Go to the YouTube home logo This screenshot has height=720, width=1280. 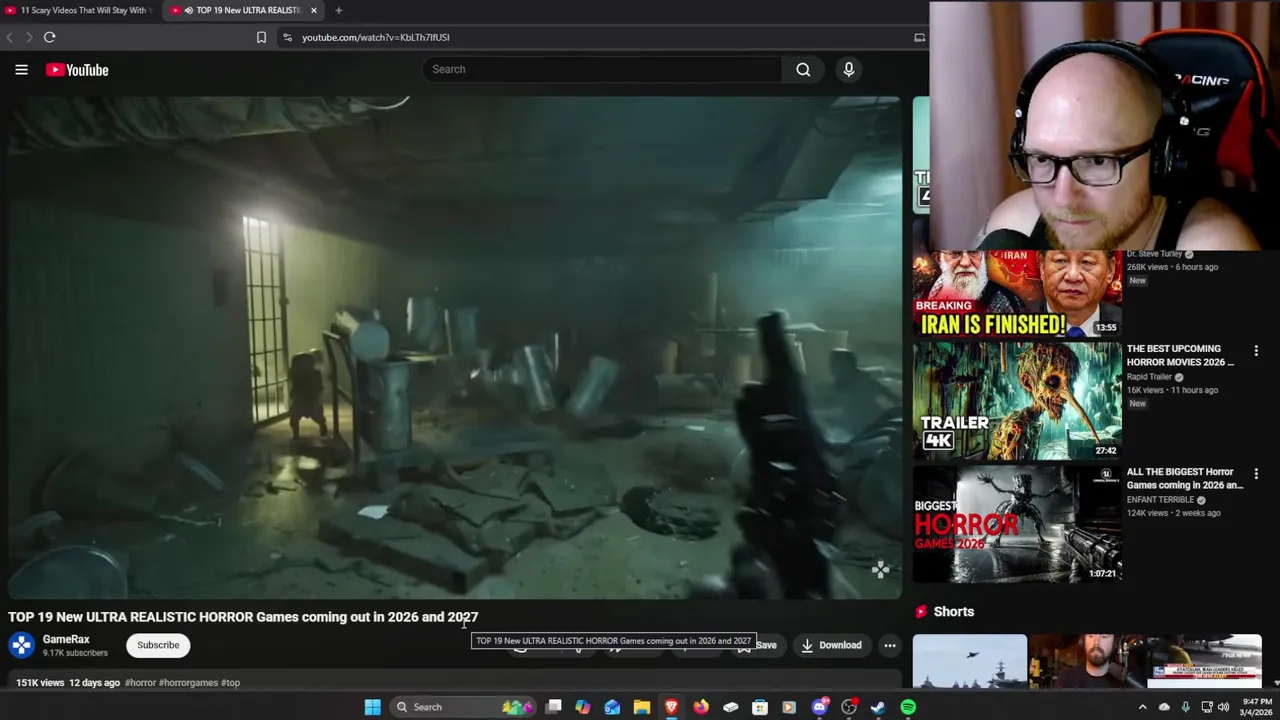(x=77, y=70)
